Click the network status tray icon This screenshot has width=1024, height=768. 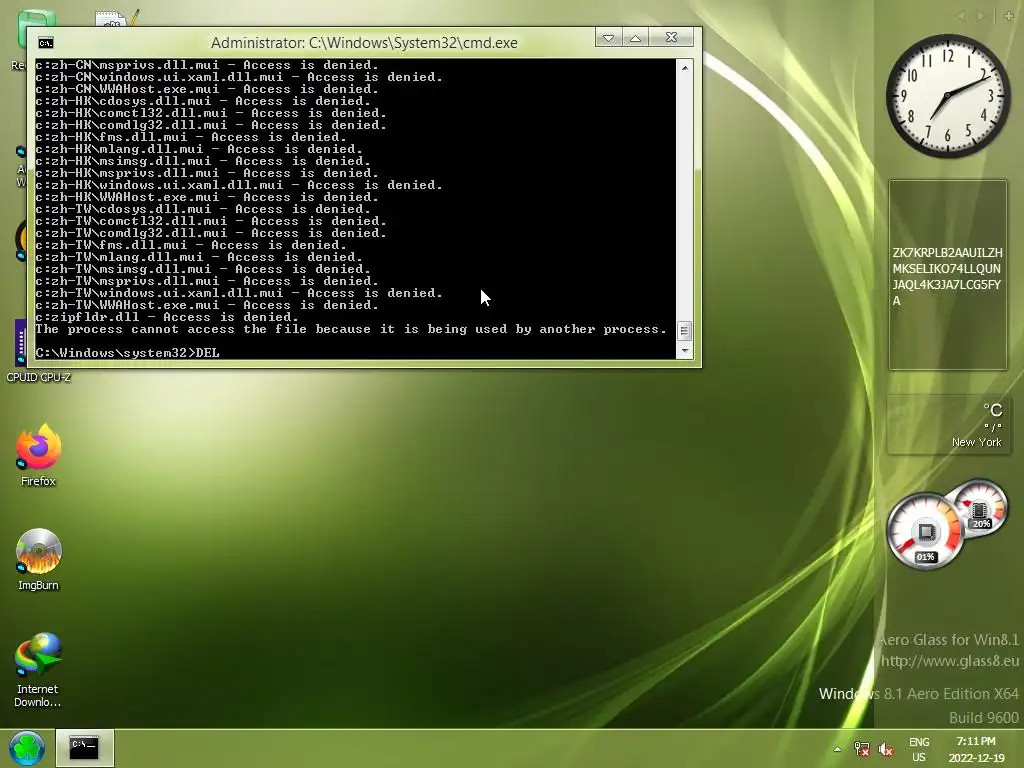pos(861,749)
